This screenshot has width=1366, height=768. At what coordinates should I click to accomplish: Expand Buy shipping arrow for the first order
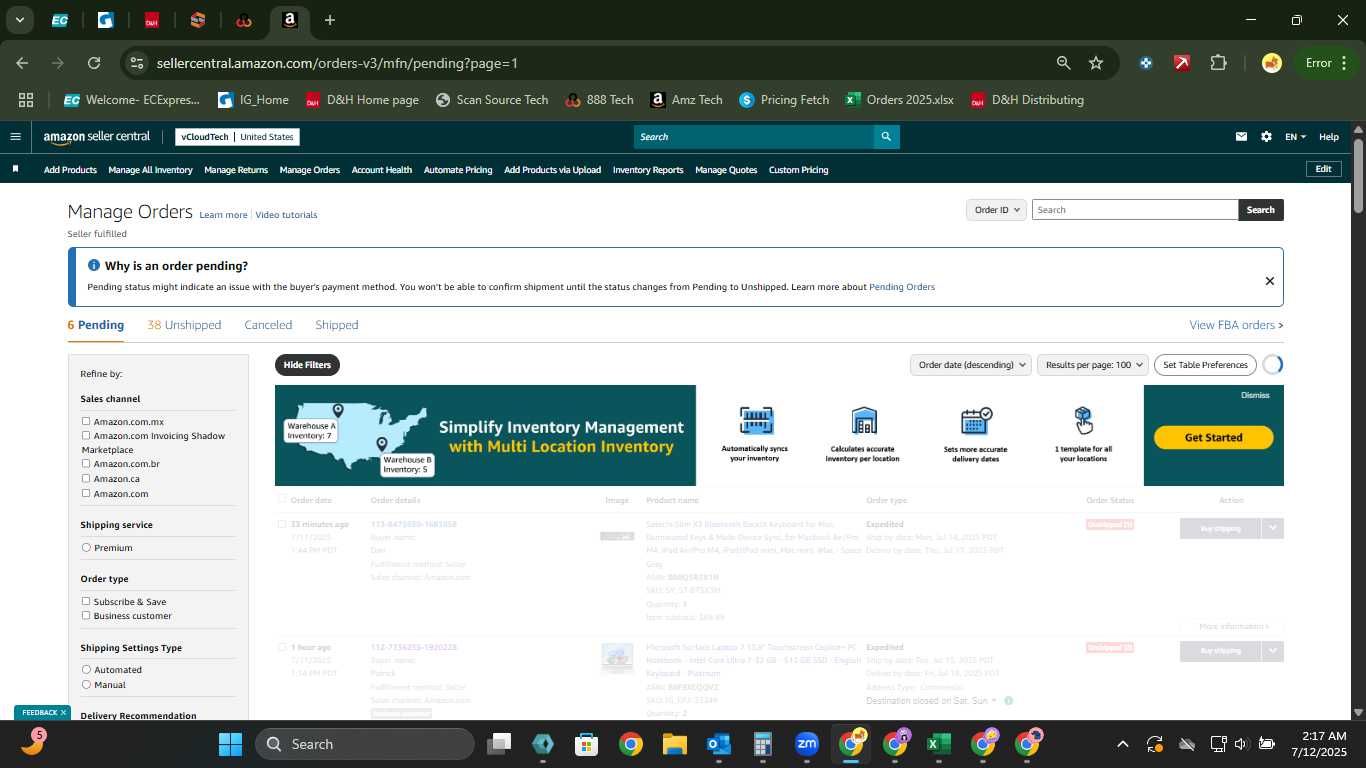click(x=1272, y=528)
